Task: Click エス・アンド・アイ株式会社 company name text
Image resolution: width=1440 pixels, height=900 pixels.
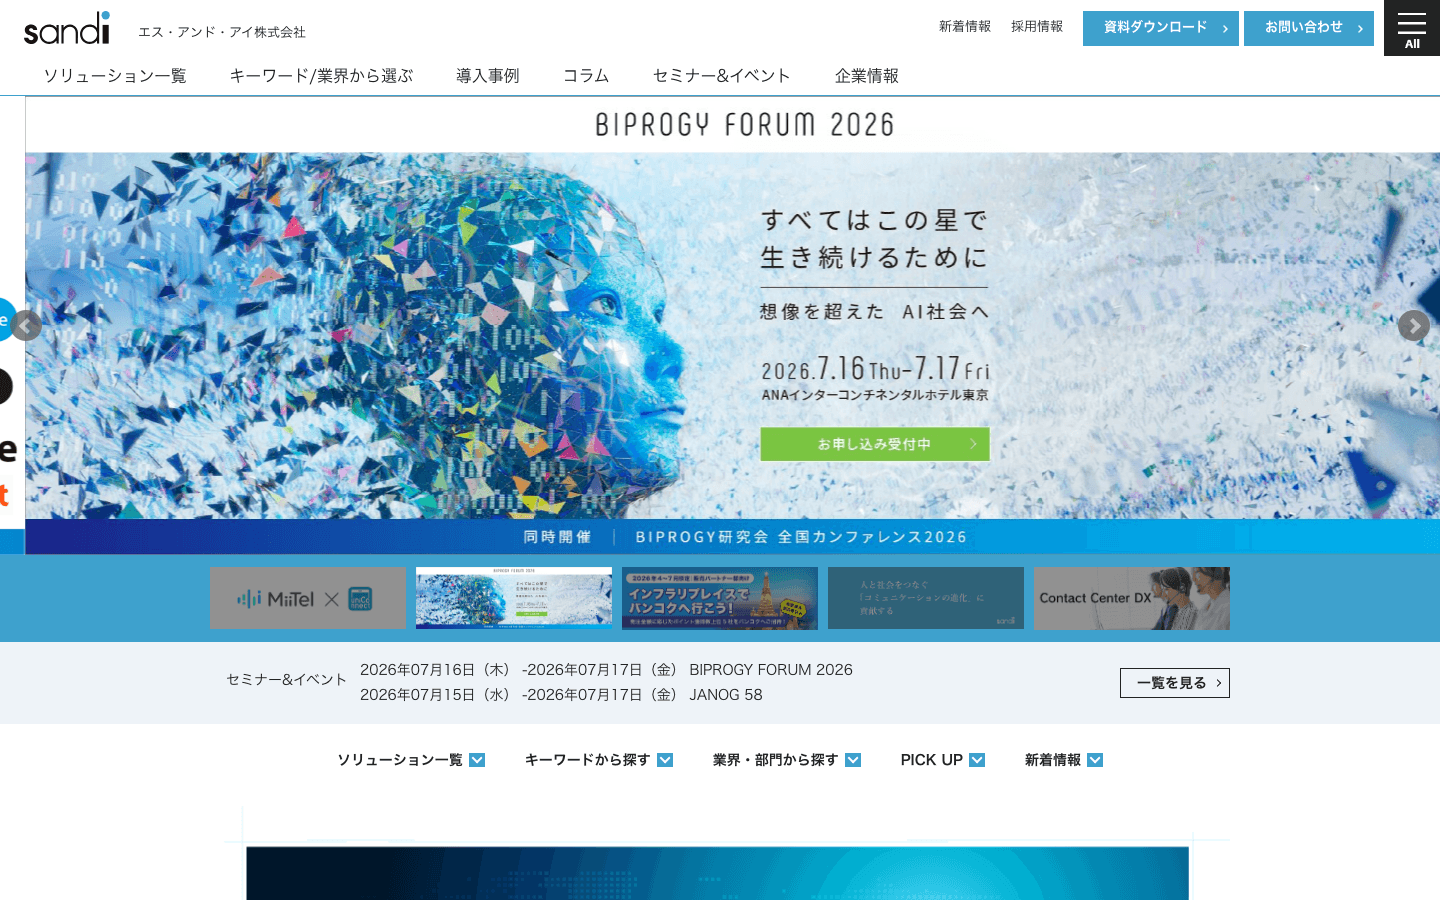Action: [222, 32]
